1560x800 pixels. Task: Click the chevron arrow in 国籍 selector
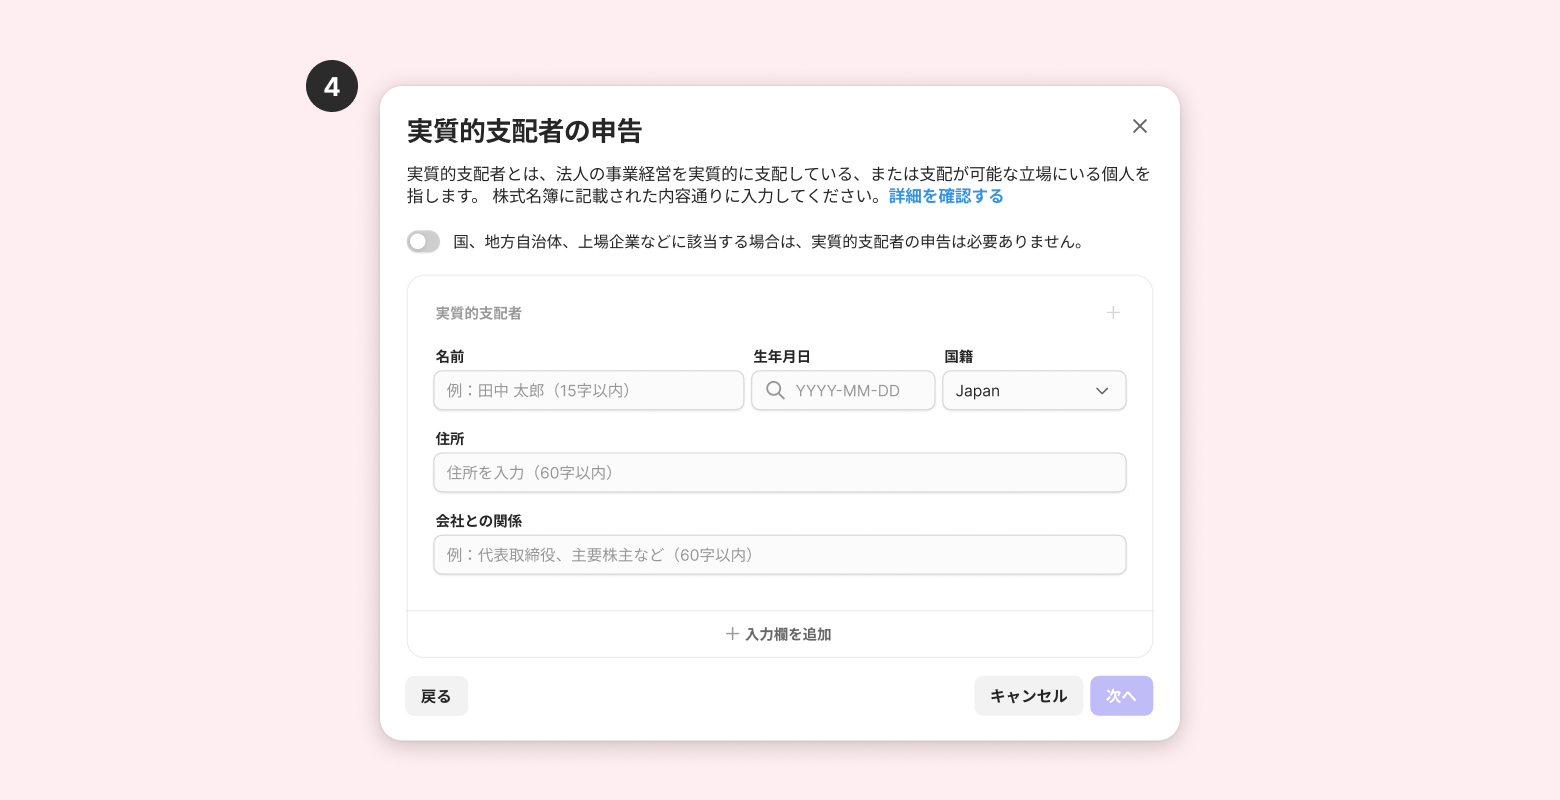coord(1102,391)
